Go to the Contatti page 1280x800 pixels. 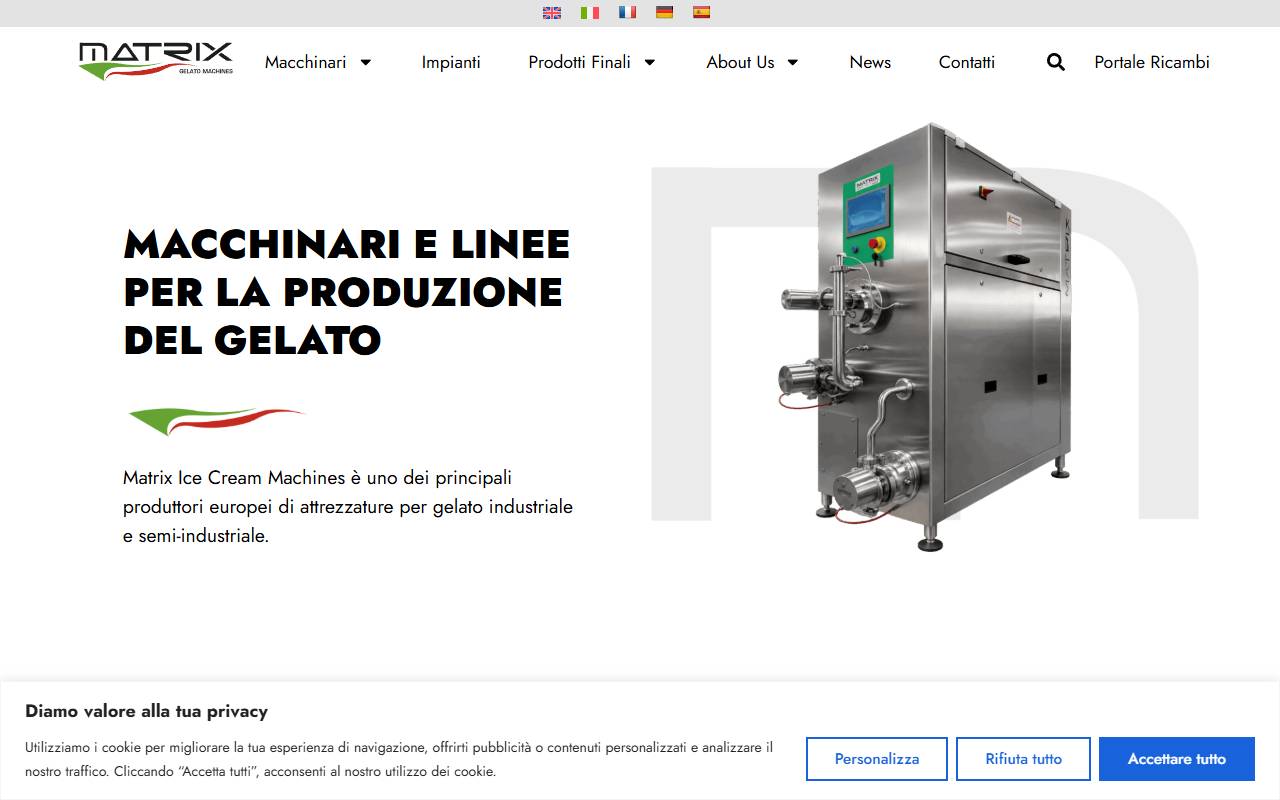click(967, 62)
